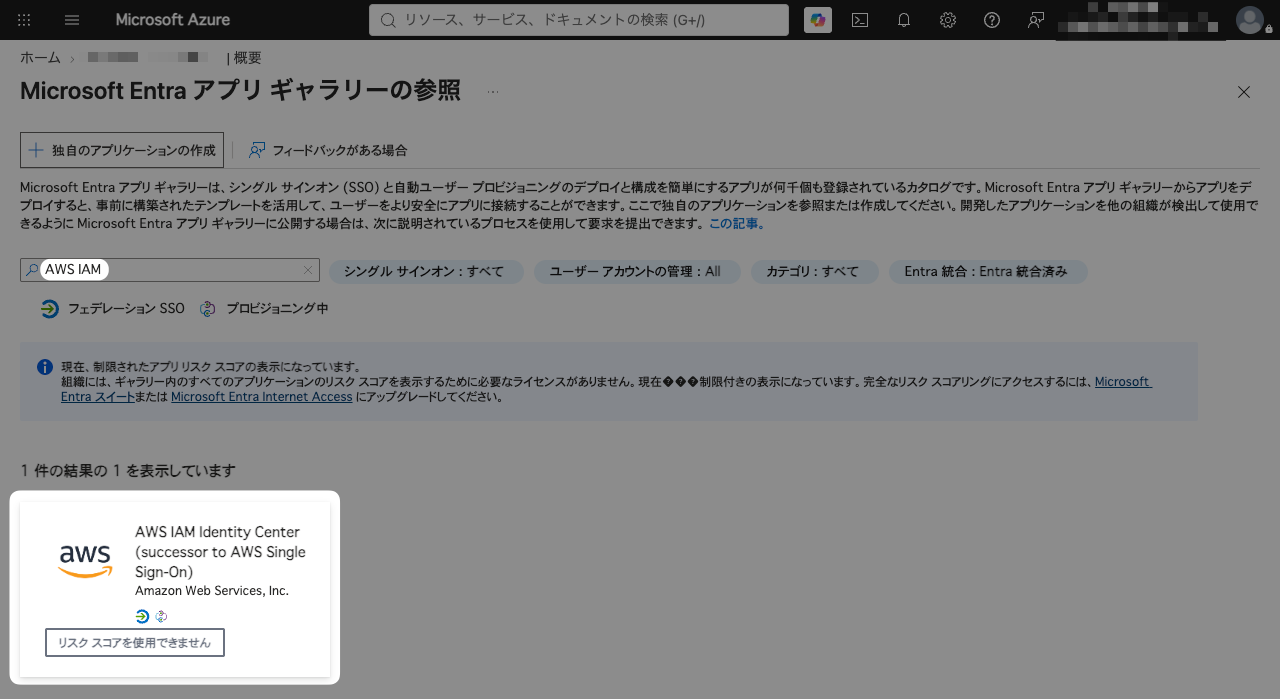Click the ホーム breadcrumb
The height and width of the screenshot is (699, 1280).
tap(40, 58)
